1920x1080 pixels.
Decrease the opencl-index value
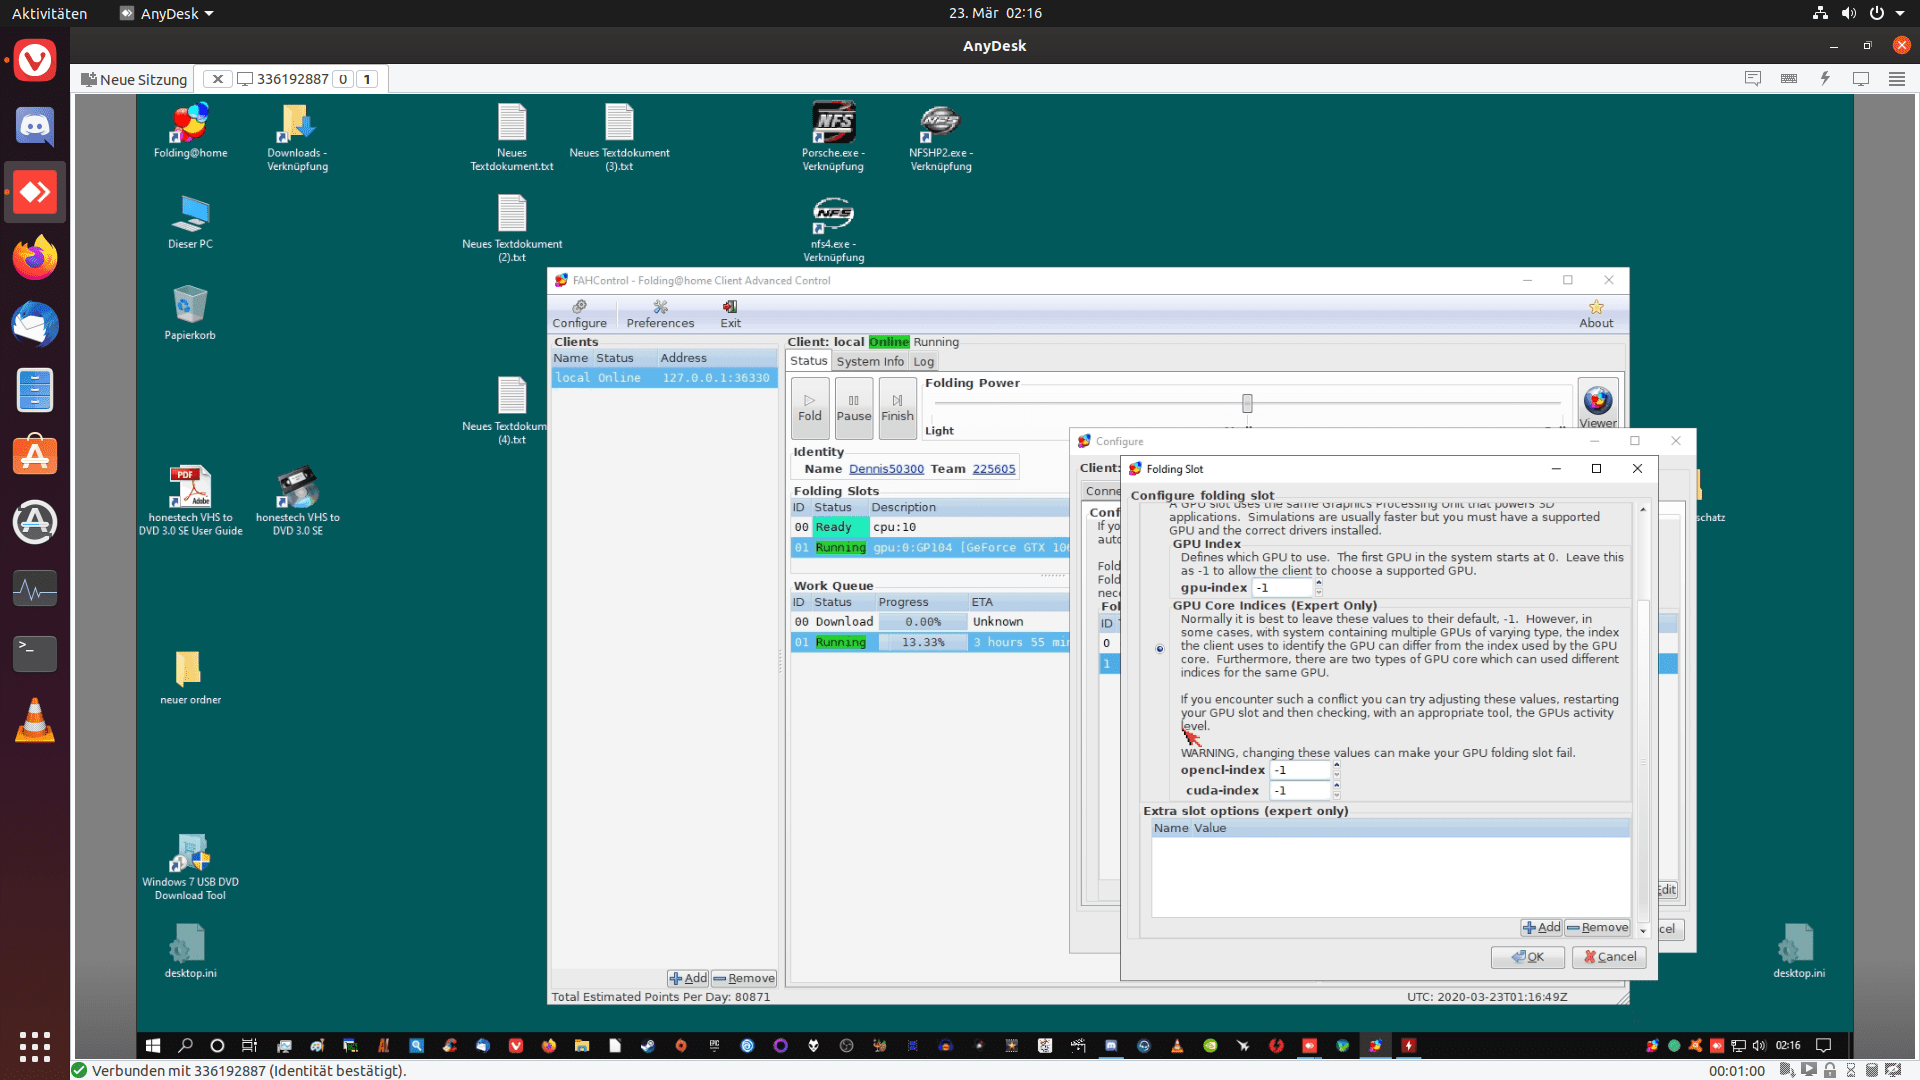click(x=1336, y=775)
